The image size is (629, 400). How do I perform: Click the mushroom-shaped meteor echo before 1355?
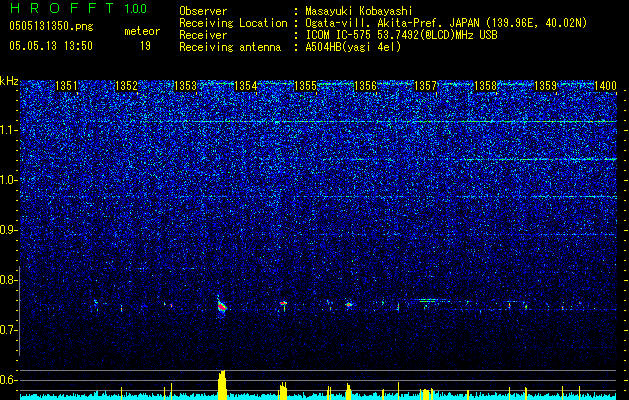[284, 305]
